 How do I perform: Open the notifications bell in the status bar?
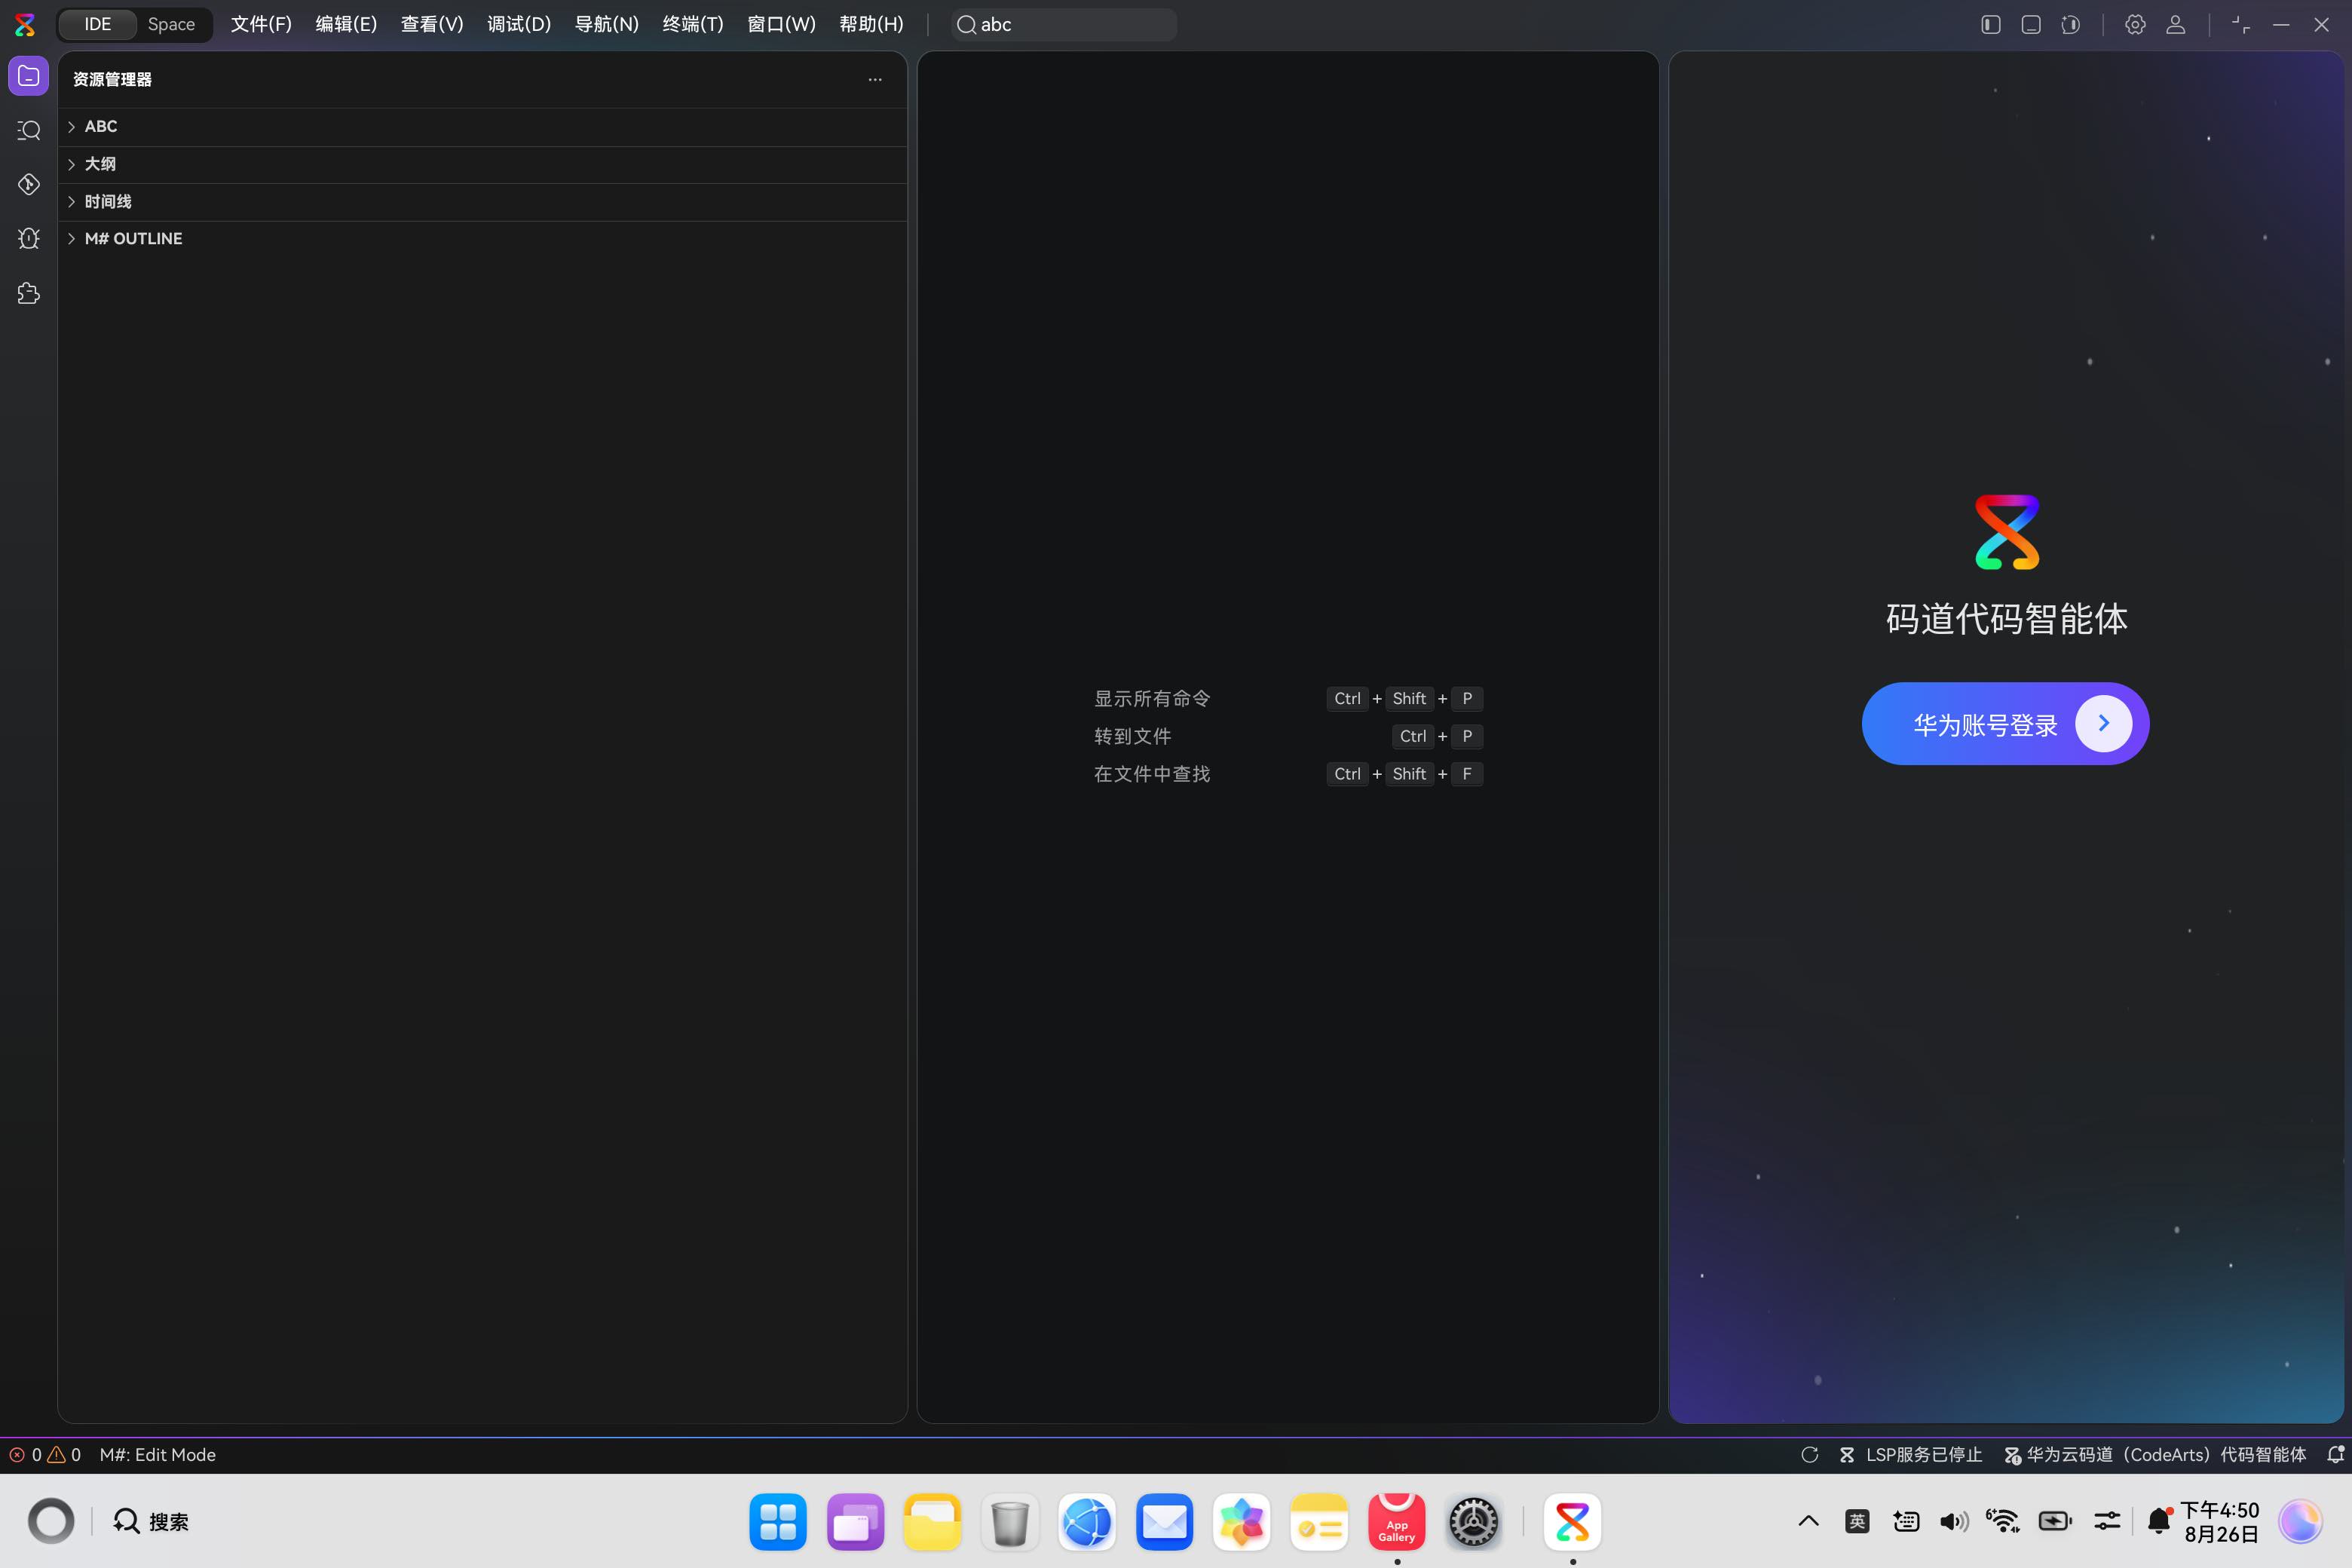point(2335,1455)
